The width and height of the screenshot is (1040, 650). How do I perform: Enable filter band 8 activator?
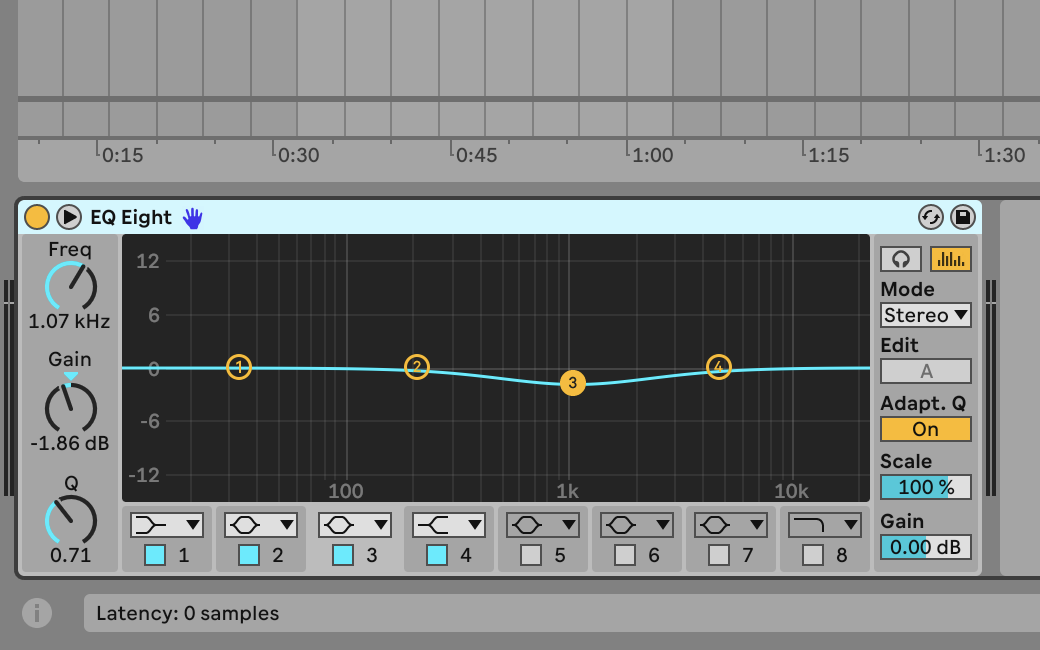point(813,554)
